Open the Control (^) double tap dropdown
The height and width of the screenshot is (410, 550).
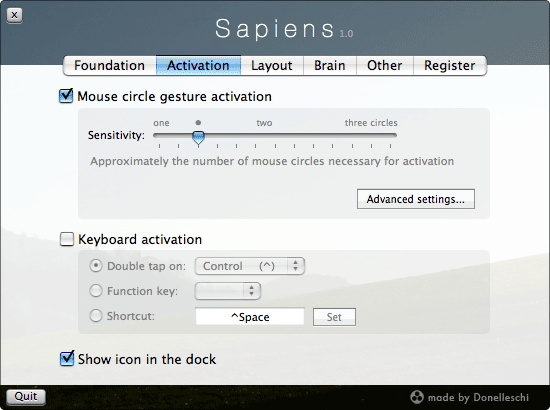250,266
